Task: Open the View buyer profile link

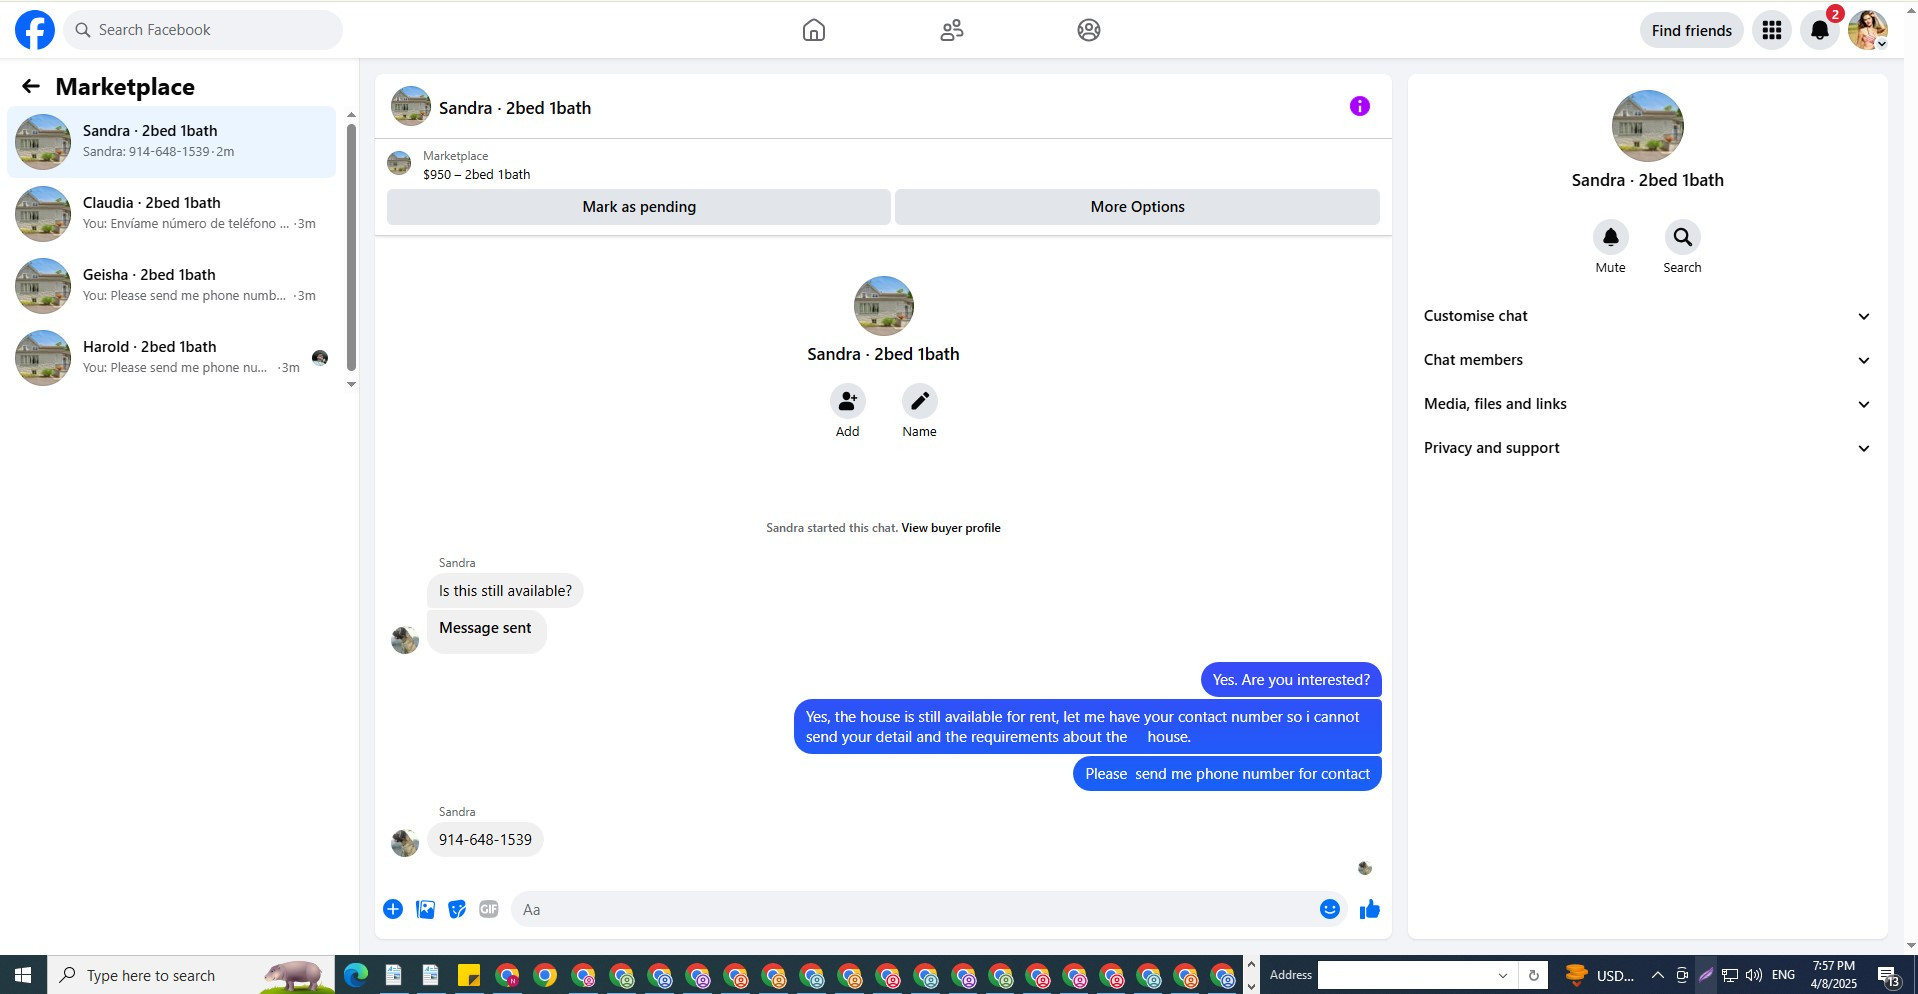Action: click(951, 528)
